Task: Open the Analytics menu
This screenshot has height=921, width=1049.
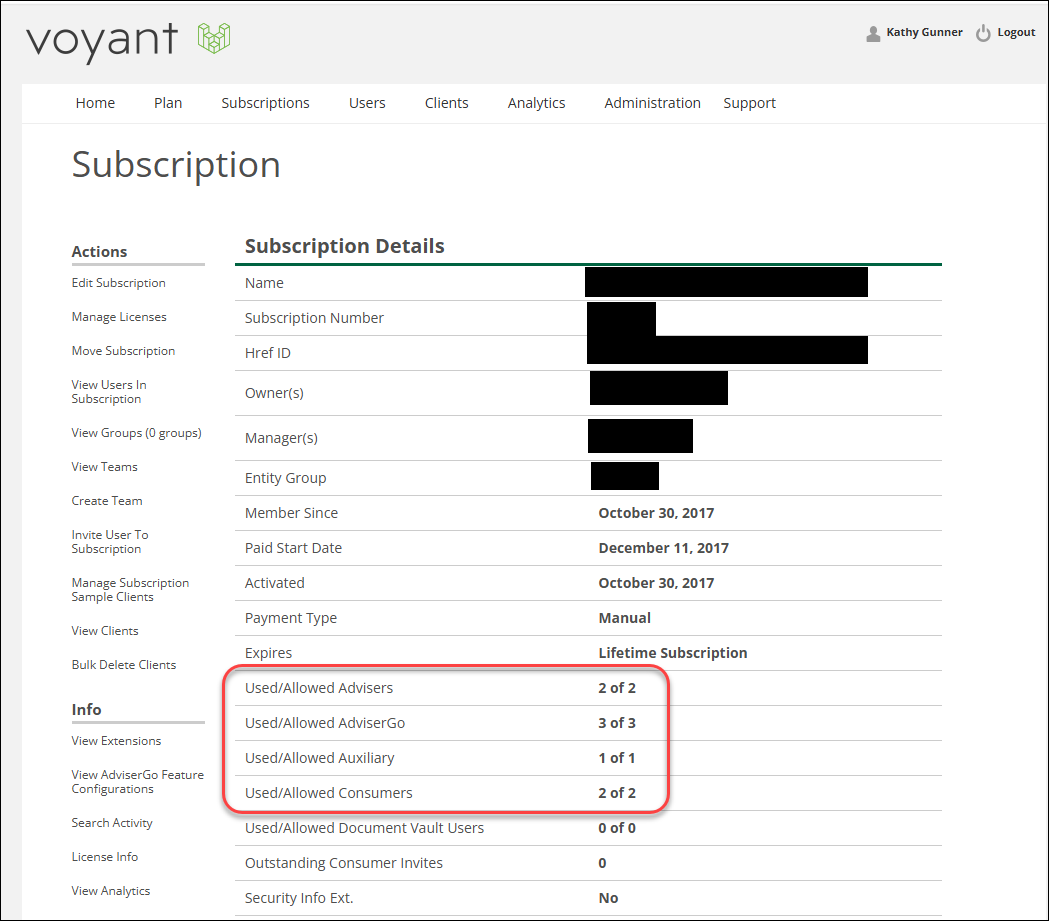Action: 537,103
